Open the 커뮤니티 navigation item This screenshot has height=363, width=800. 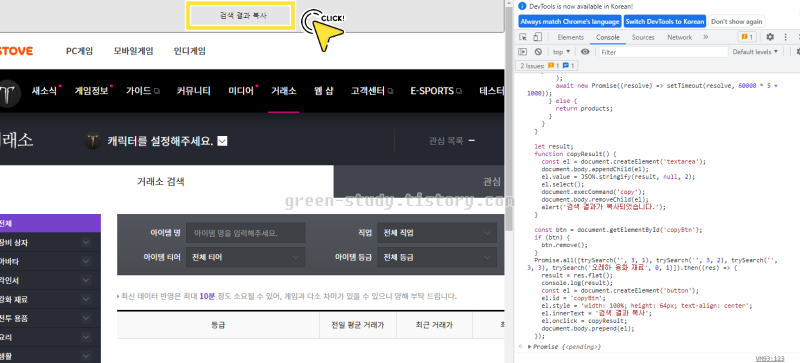coord(193,91)
